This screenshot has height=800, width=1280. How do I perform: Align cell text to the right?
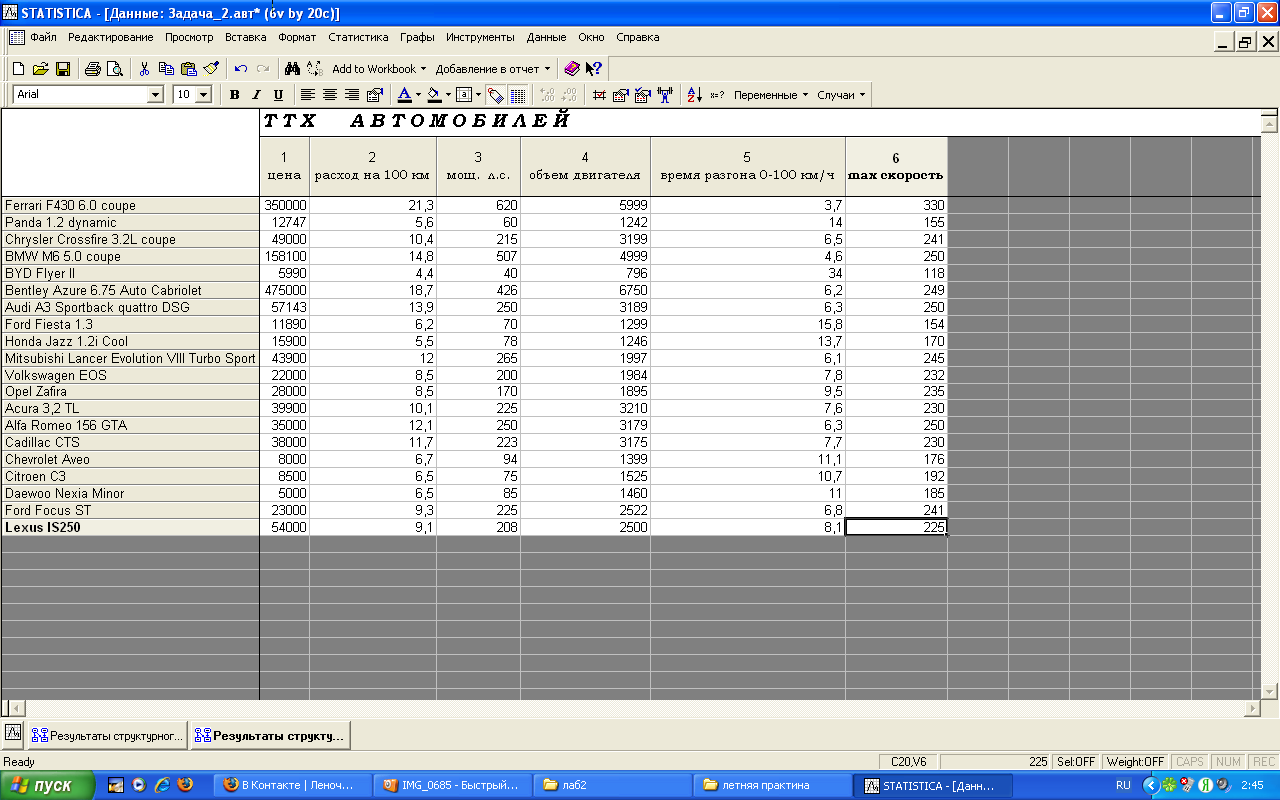[351, 95]
